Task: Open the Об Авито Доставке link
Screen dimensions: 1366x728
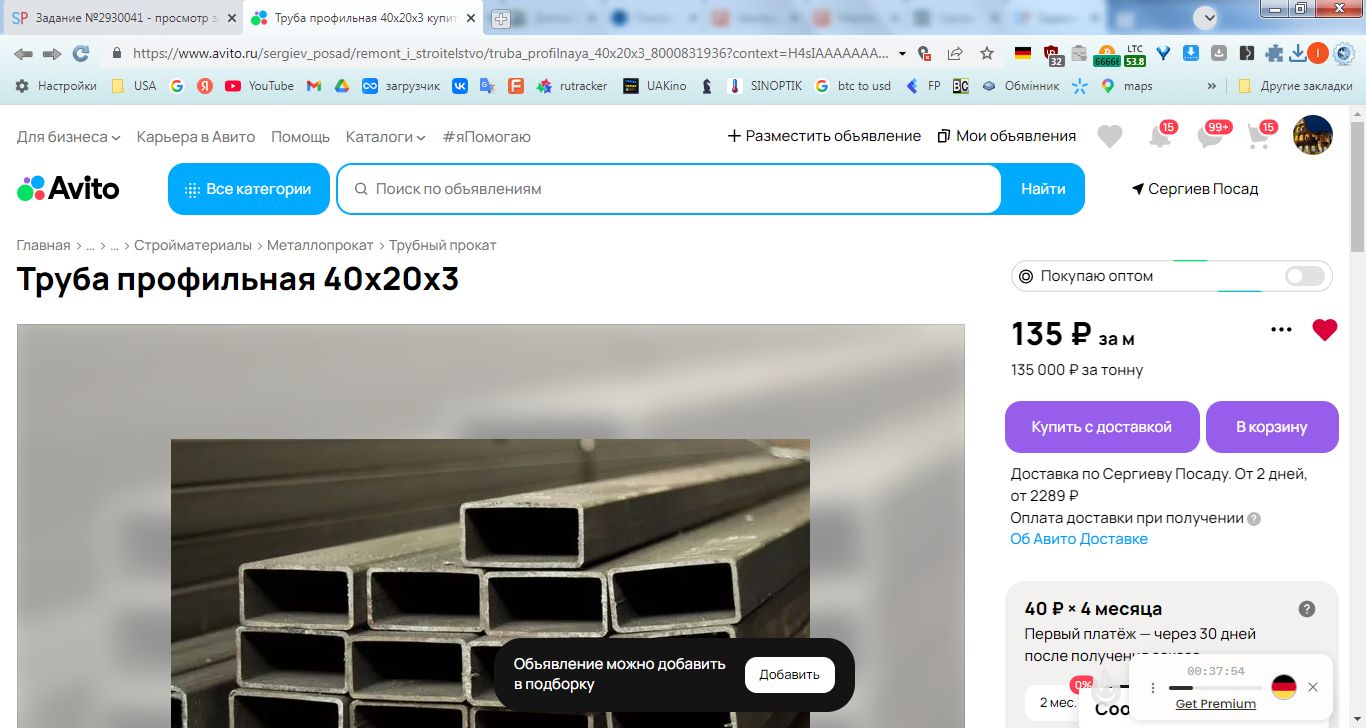Action: (x=1079, y=539)
